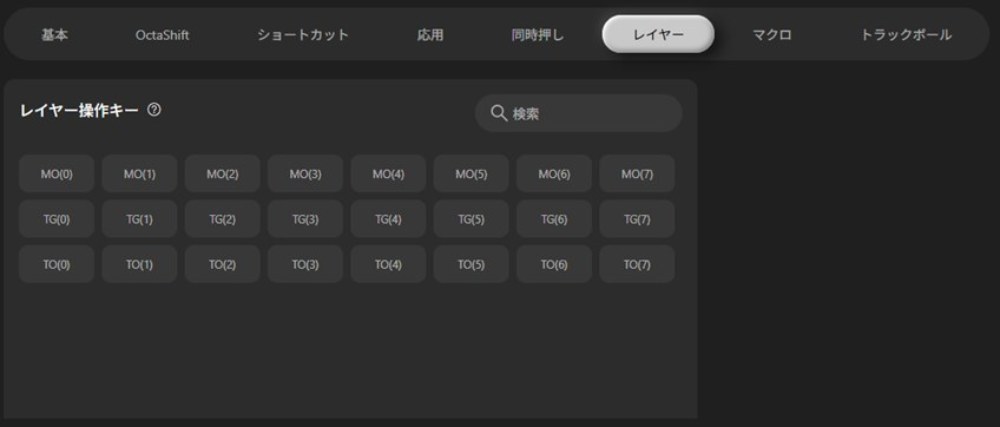This screenshot has width=1000, height=427.
Task: Choose the MO(5) key
Action: click(471, 173)
